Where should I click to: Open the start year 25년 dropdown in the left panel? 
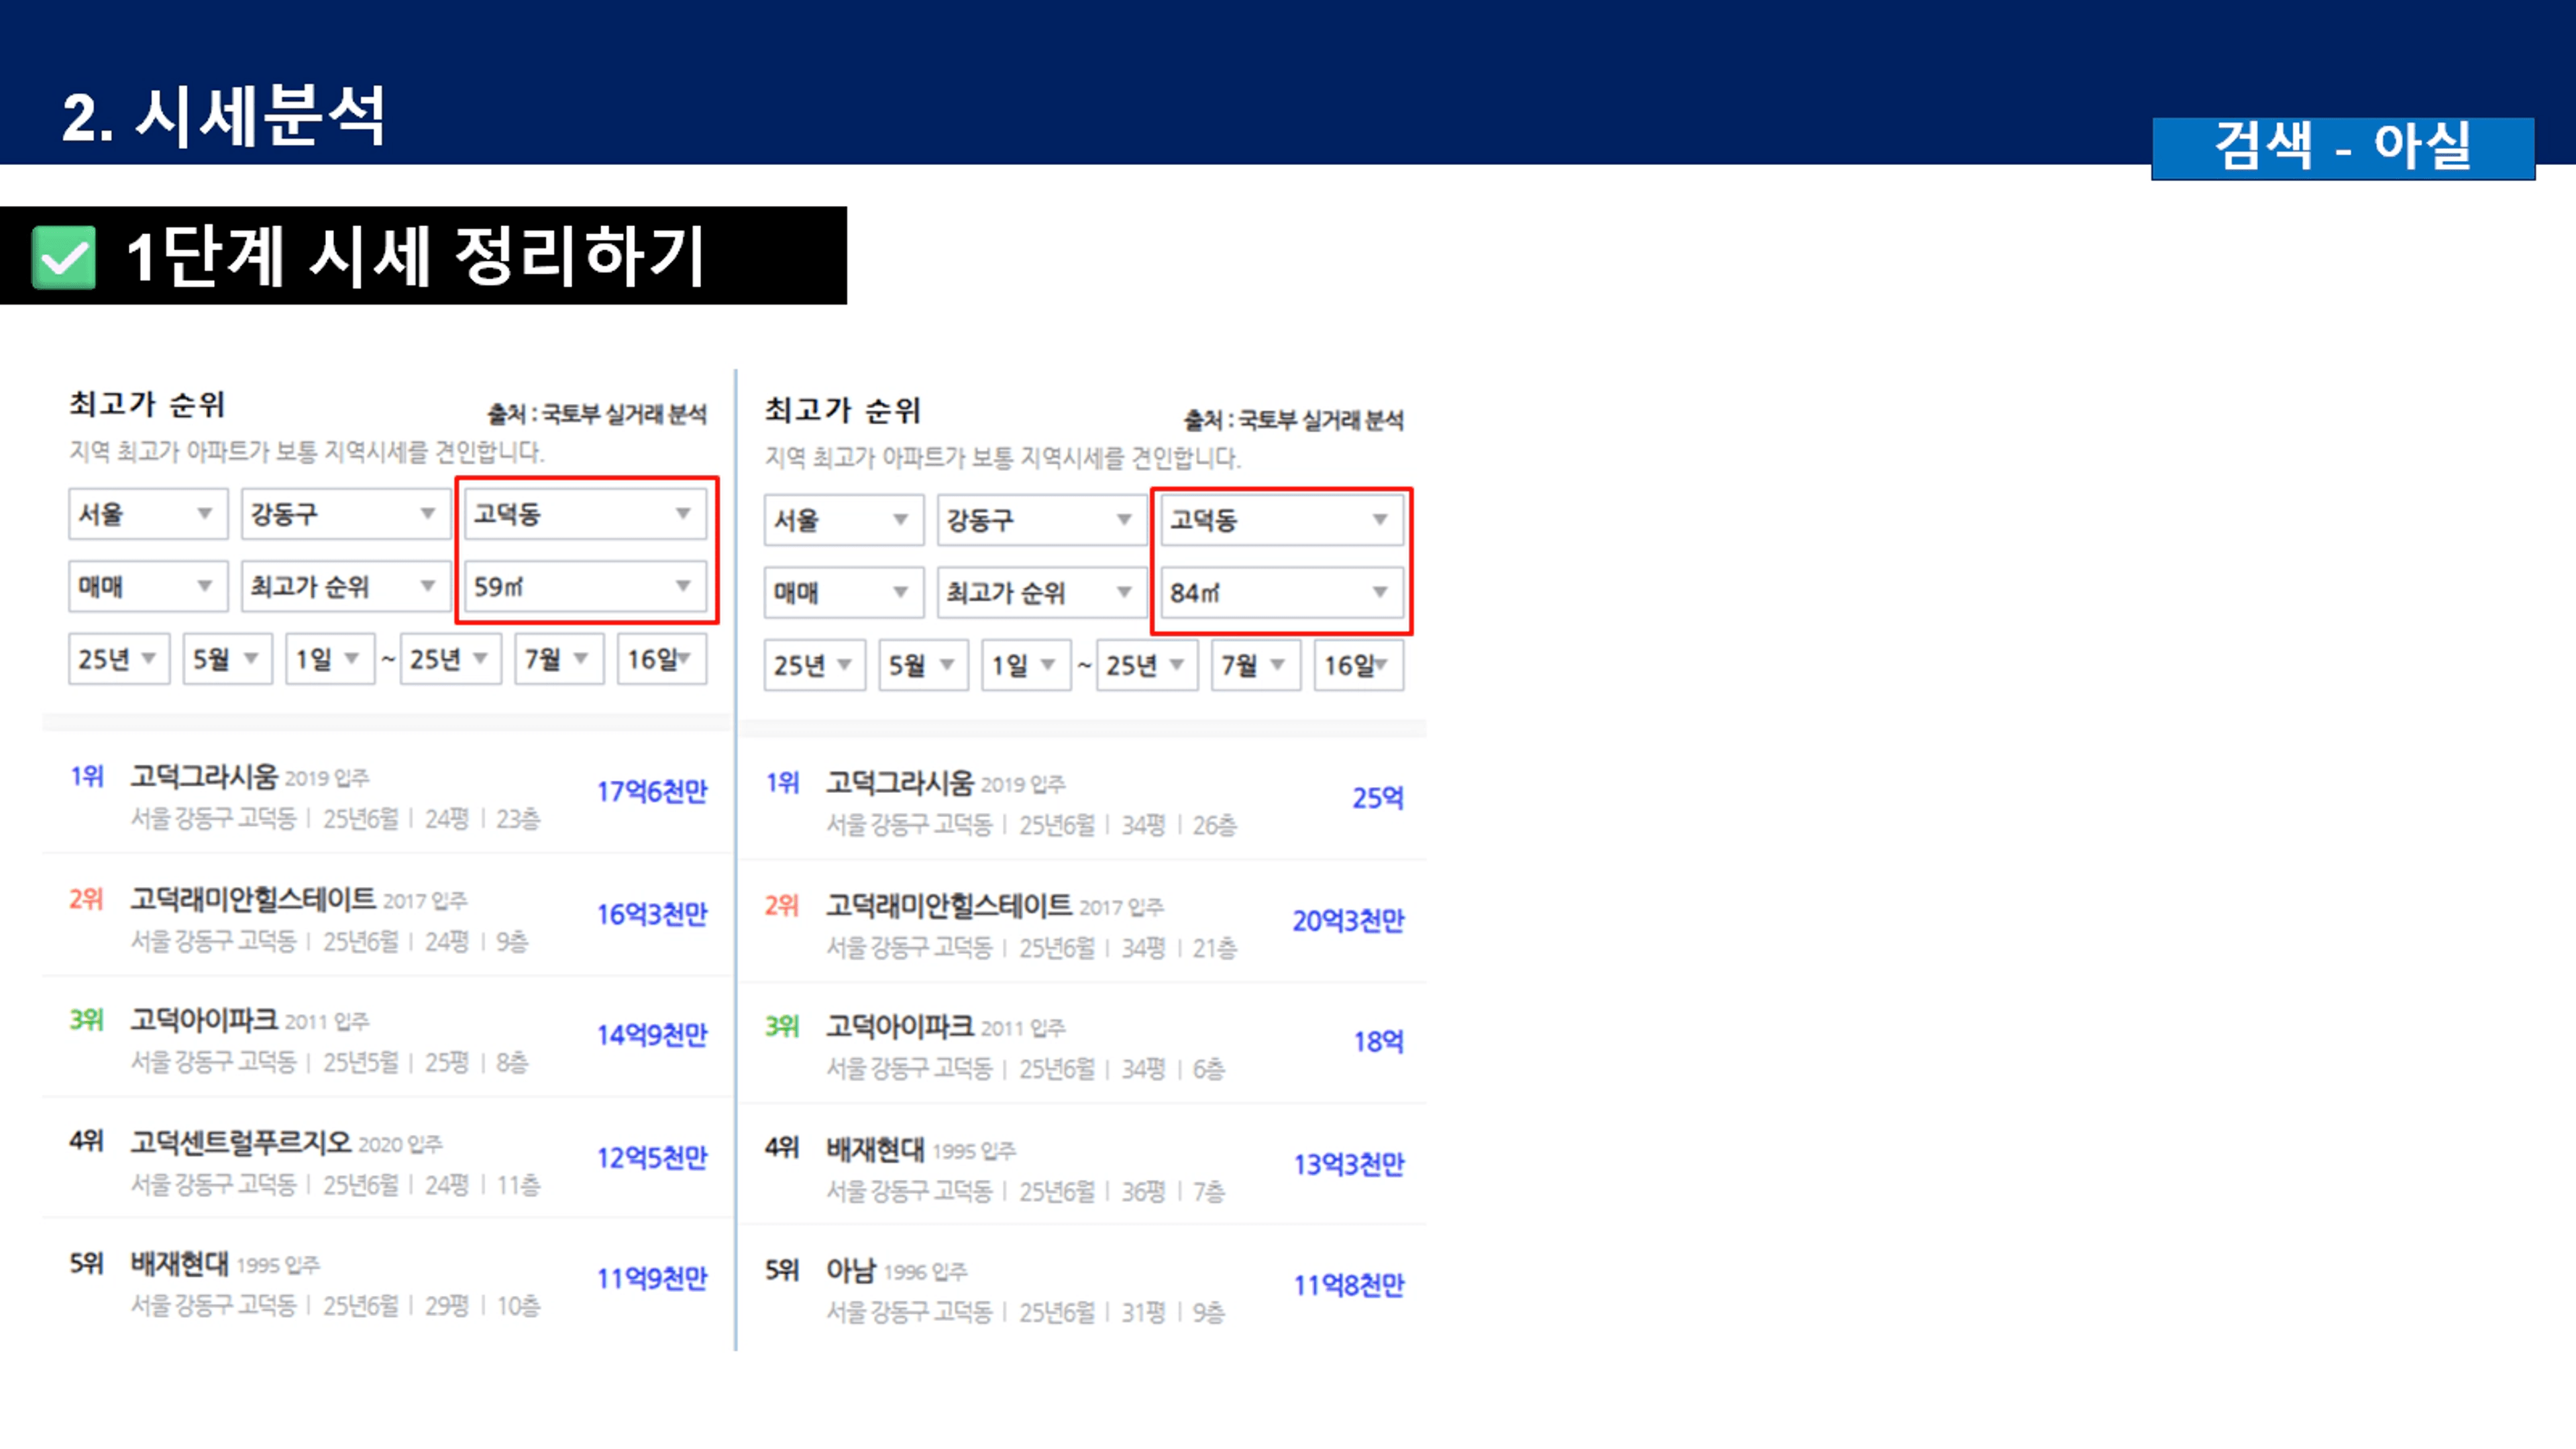click(119, 659)
